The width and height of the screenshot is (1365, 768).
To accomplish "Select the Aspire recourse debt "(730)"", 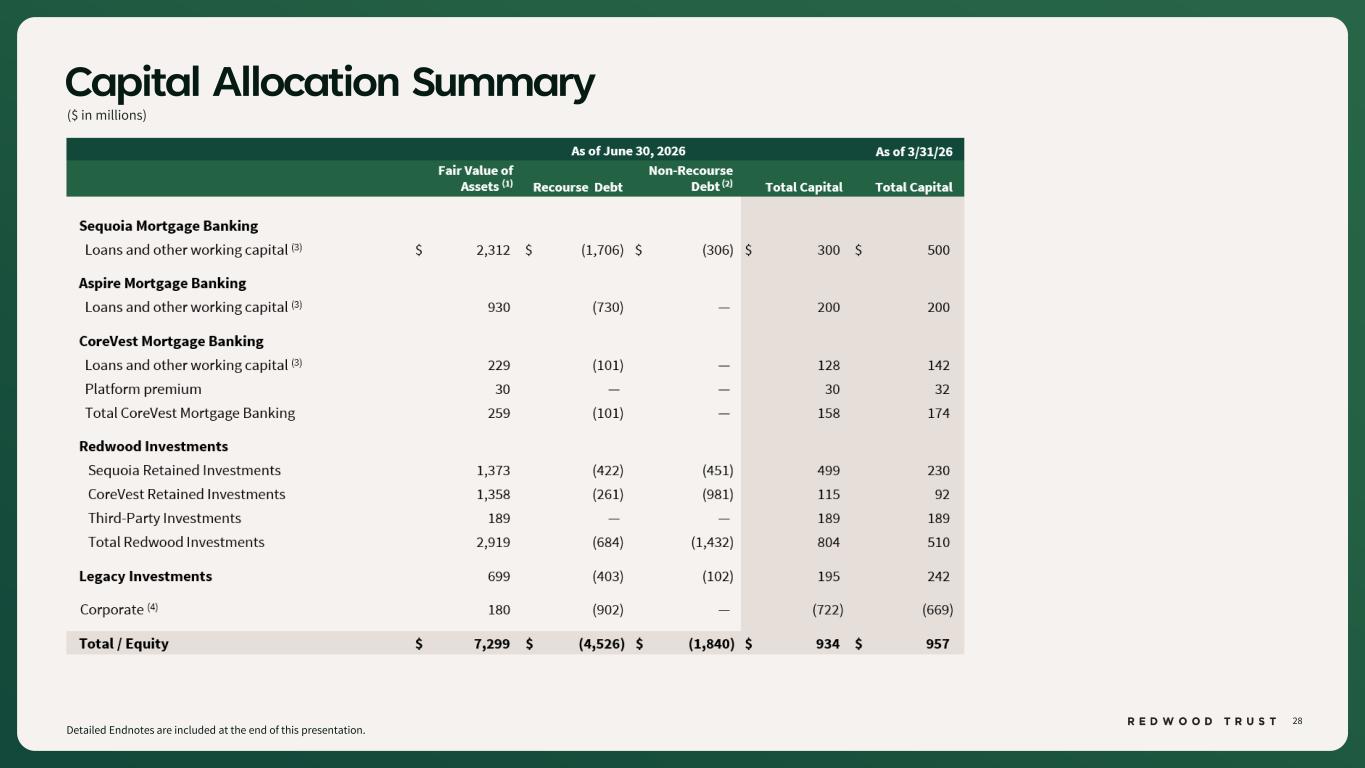I will click(608, 307).
